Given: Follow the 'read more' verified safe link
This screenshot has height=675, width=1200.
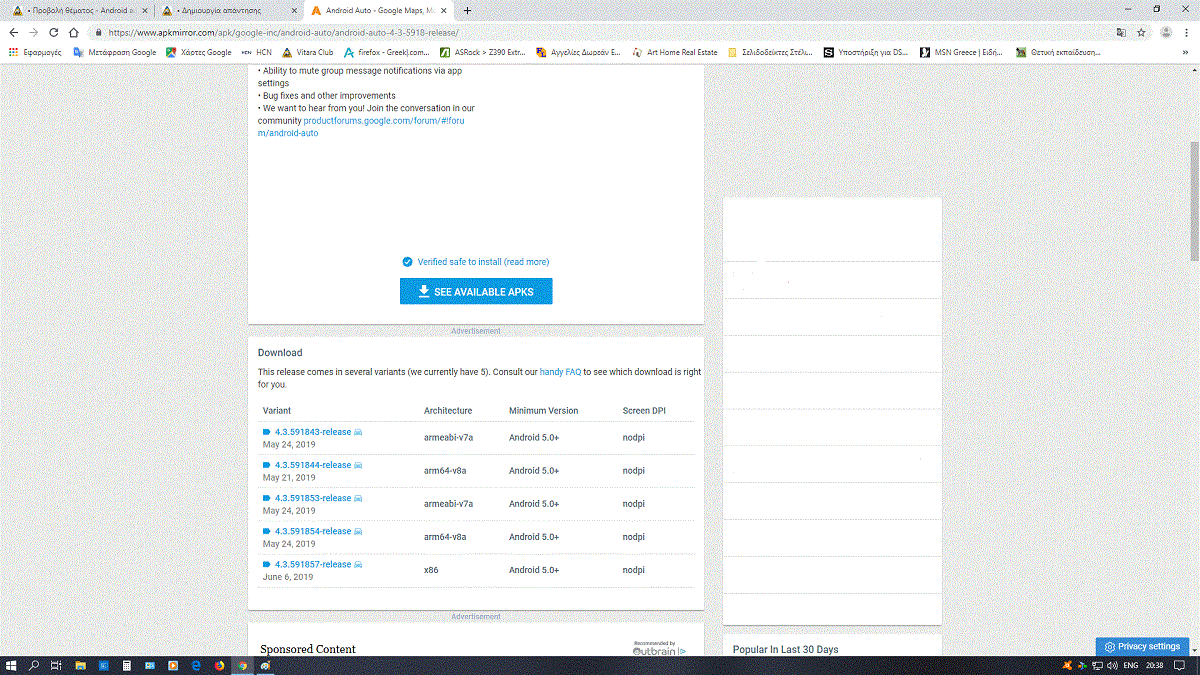Looking at the screenshot, I should coord(526,262).
